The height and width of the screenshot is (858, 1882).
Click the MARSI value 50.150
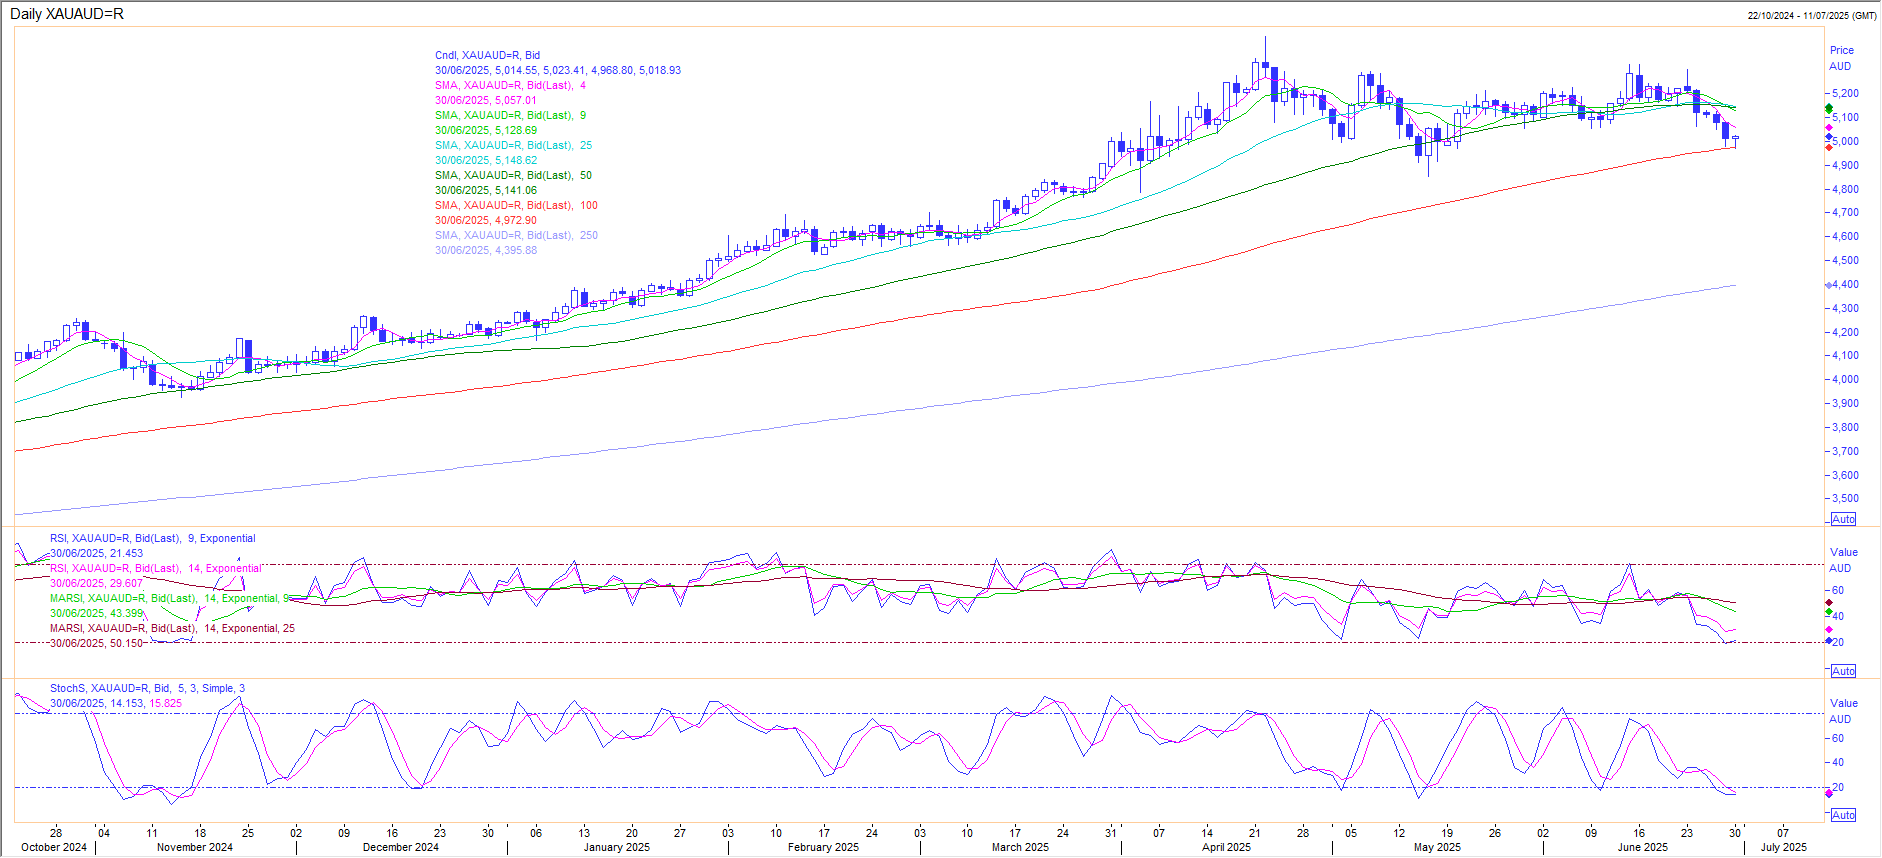point(126,643)
